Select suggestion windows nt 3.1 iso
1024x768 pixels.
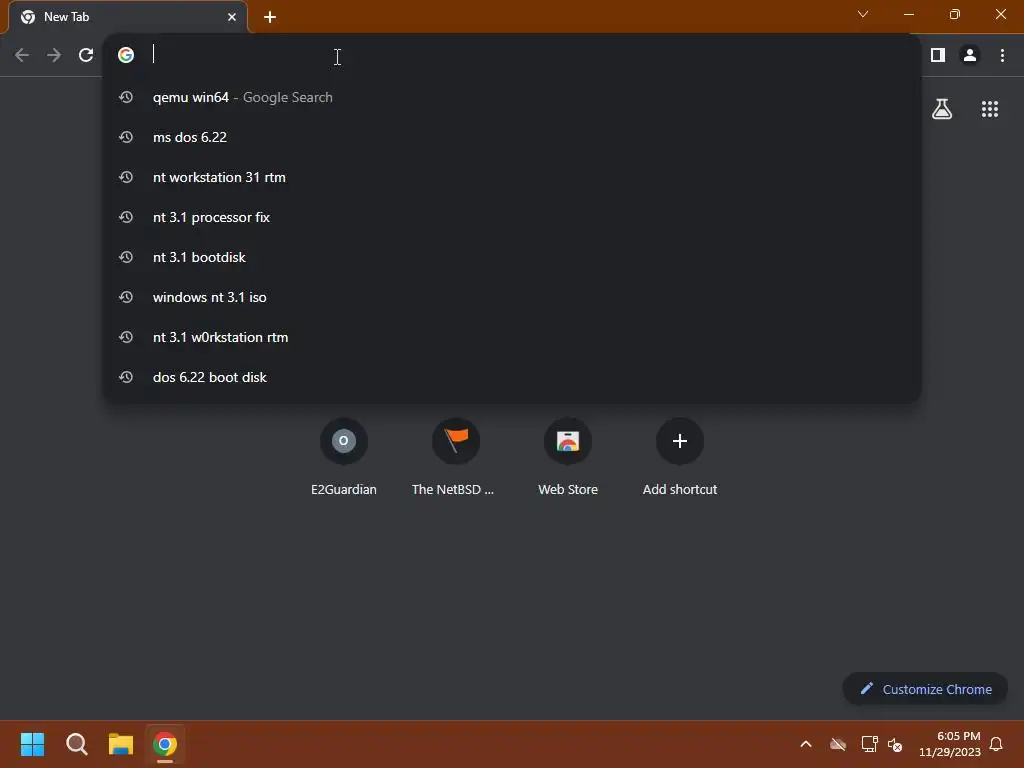pos(513,297)
